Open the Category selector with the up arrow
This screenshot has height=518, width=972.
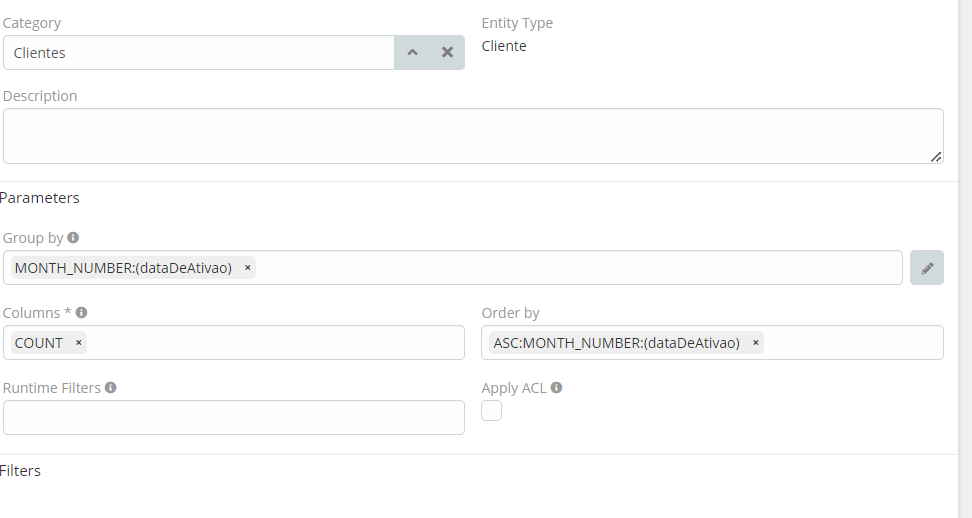pos(412,53)
